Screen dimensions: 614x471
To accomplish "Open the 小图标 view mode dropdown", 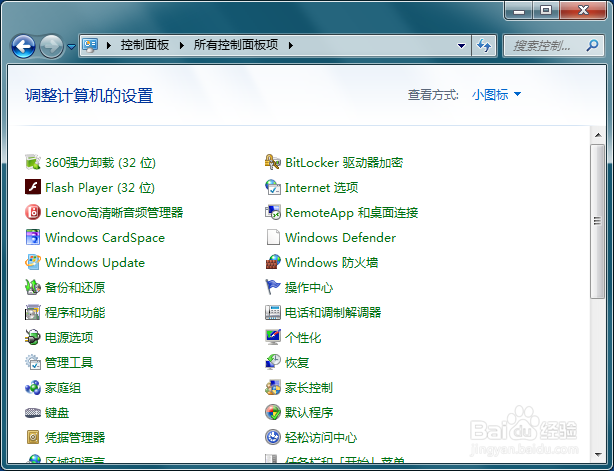I will click(497, 94).
